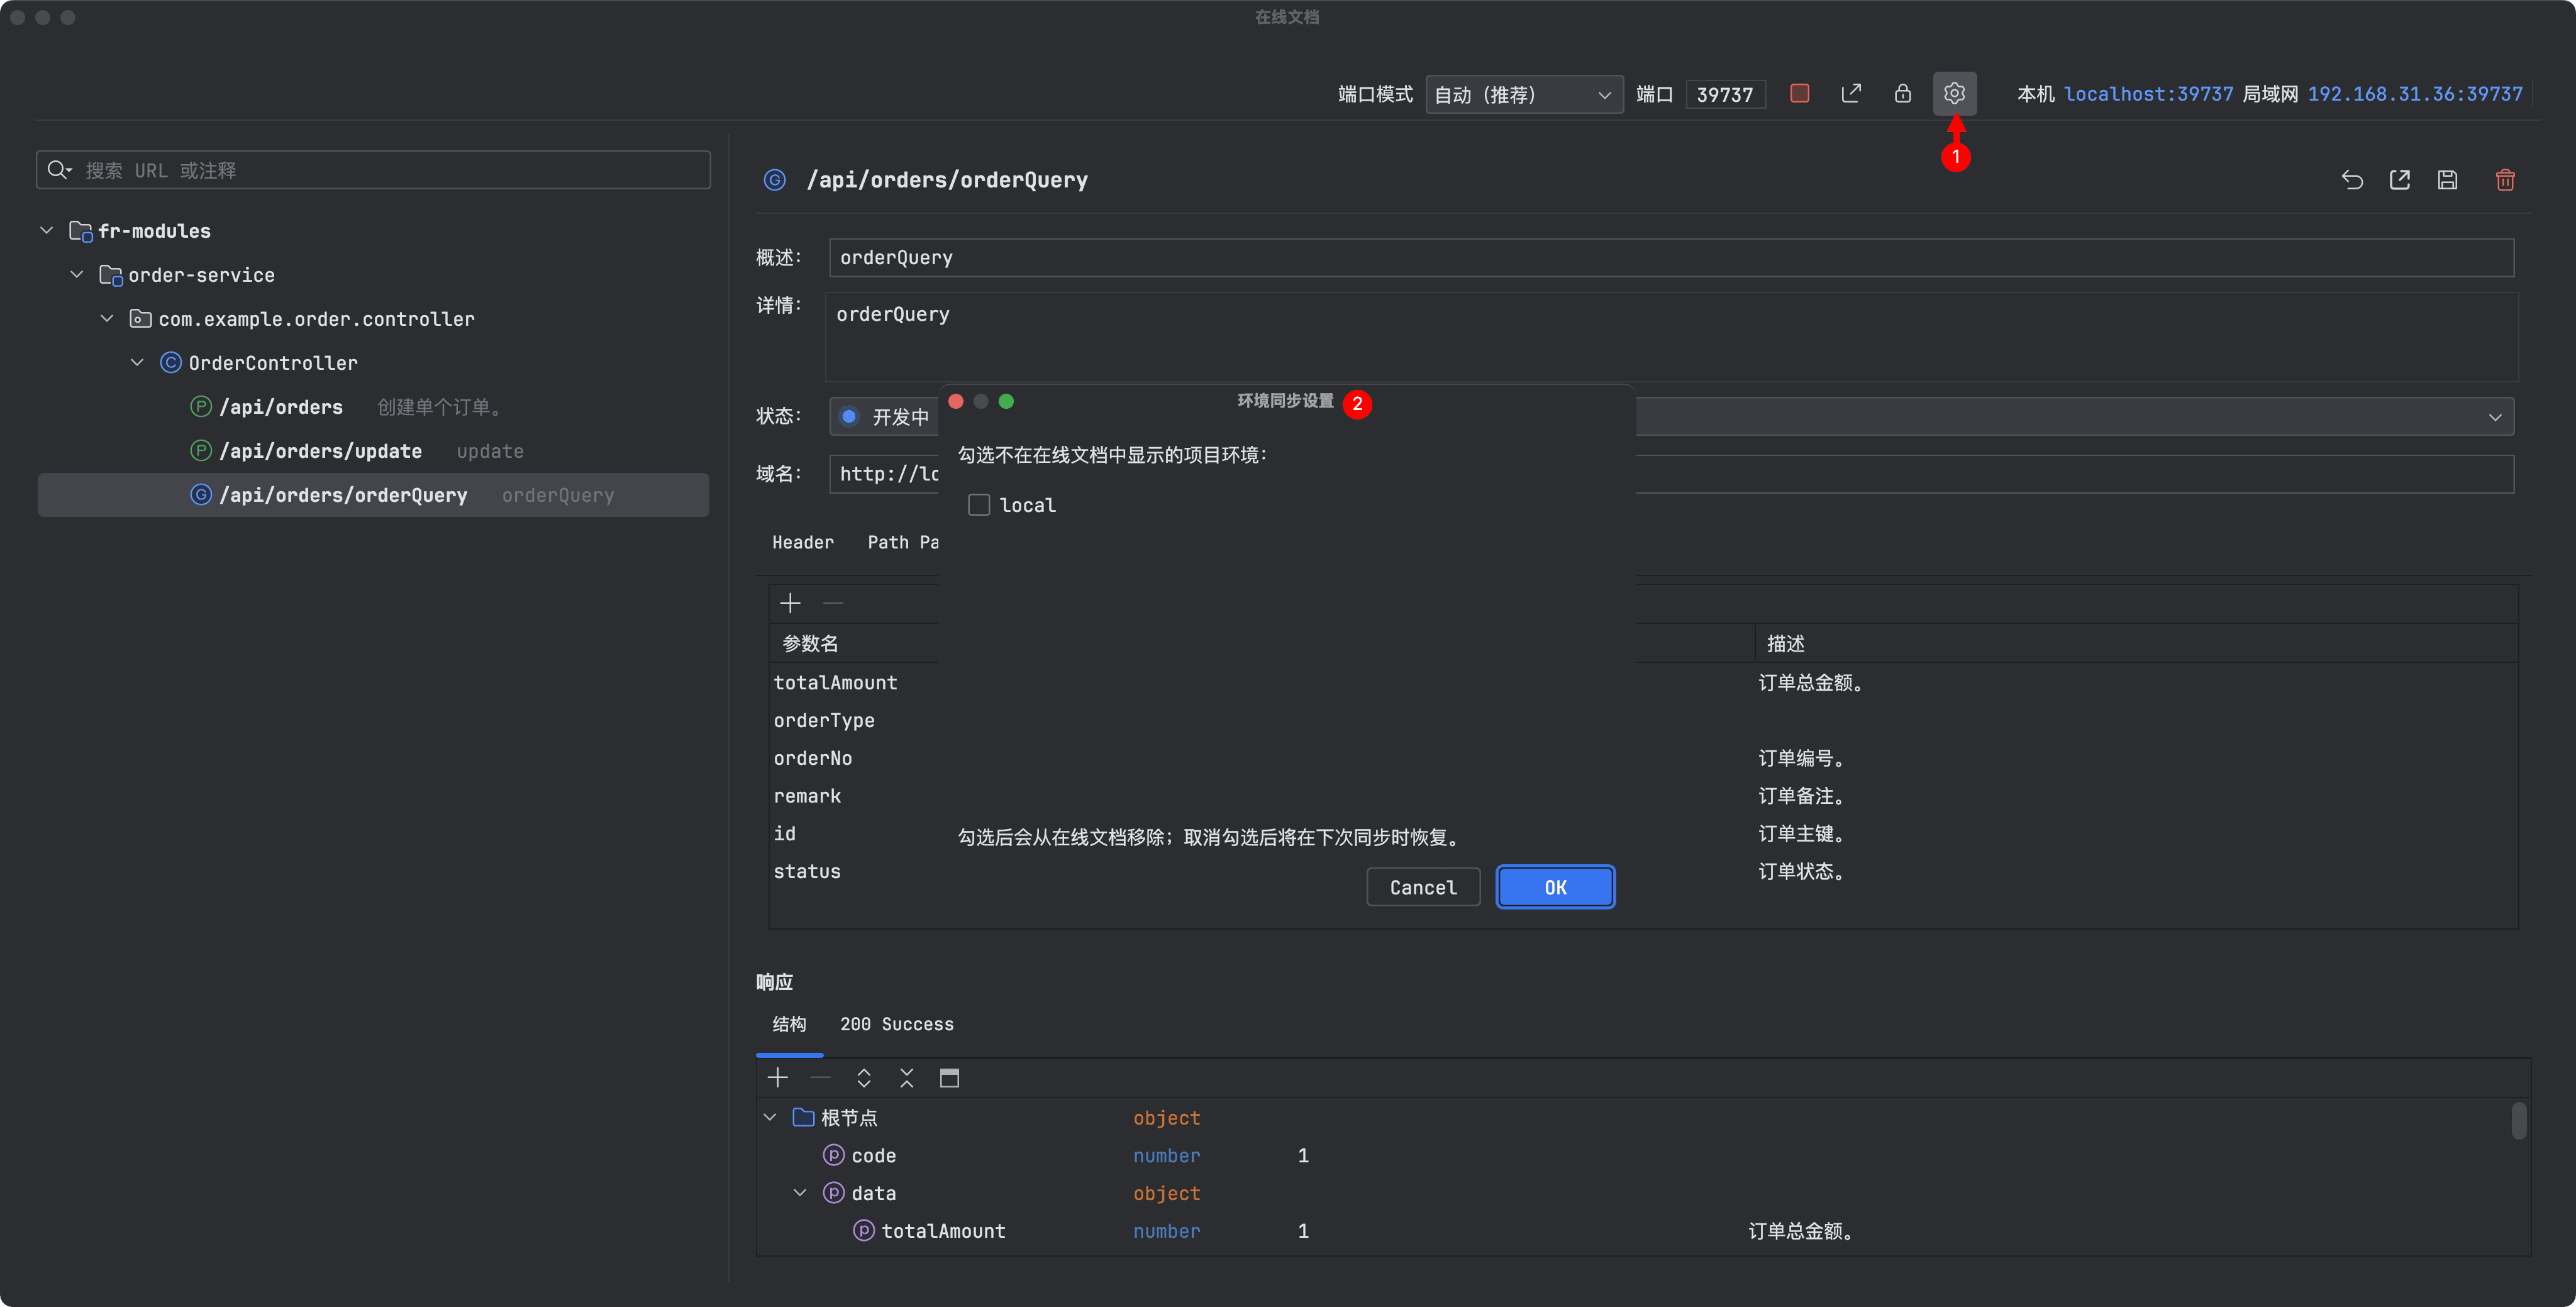2576x1307 pixels.
Task: Collapse the OrderController tree node
Action: [137, 363]
